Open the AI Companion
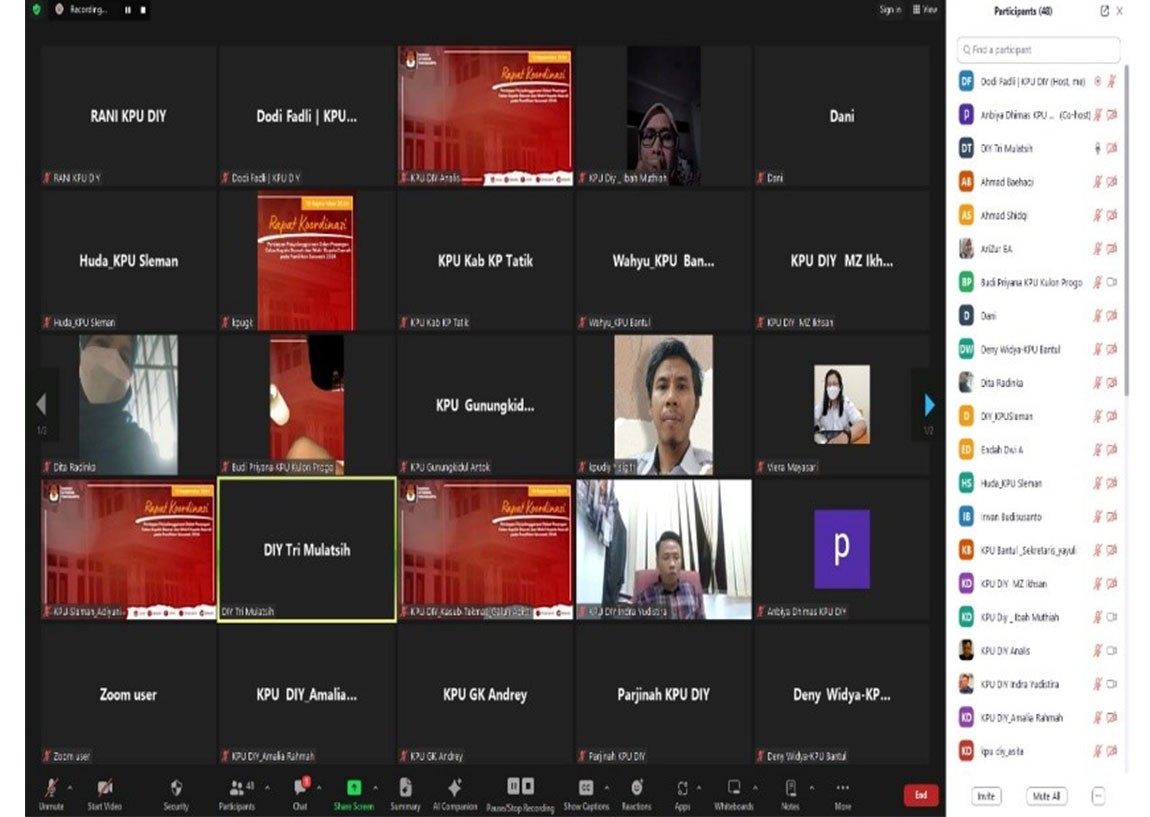Screen dimensions: 1150x817 click(455, 788)
